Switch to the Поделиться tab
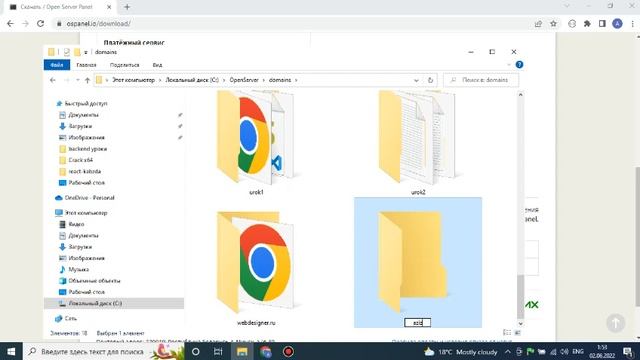This screenshot has height=360, width=640. click(x=124, y=65)
